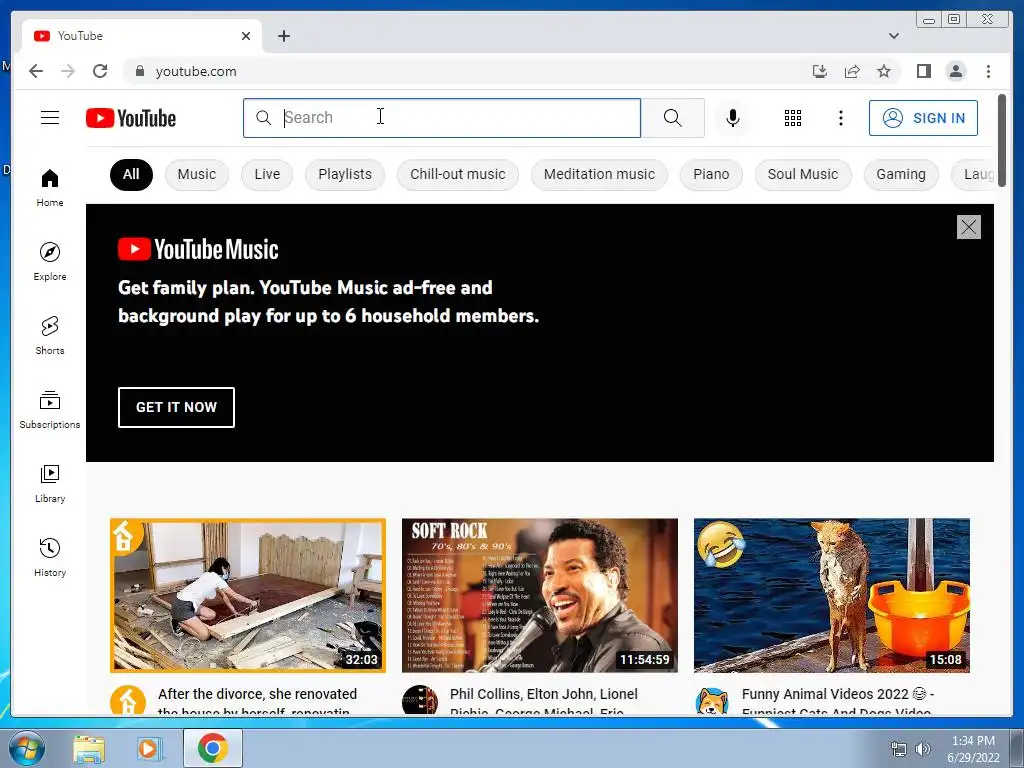The image size is (1024, 768).
Task: Go to Home in sidebar
Action: tap(50, 188)
